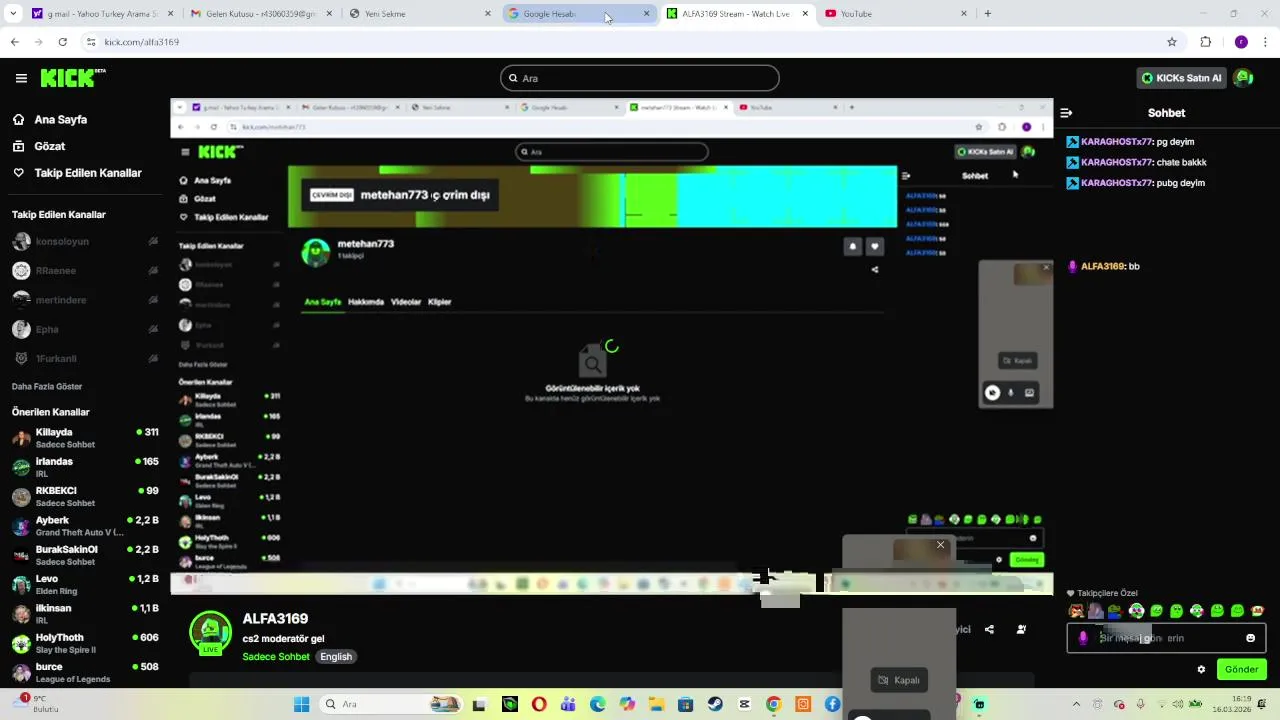Open burce League of Legends channel
The width and height of the screenshot is (1280, 720).
pos(85,673)
